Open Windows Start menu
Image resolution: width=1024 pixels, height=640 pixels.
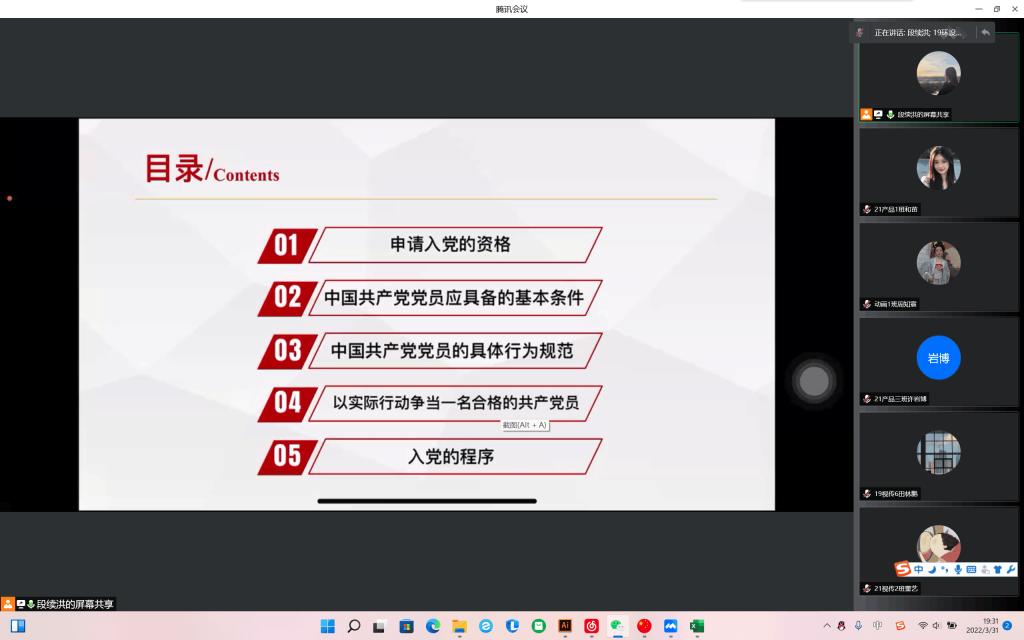327,626
